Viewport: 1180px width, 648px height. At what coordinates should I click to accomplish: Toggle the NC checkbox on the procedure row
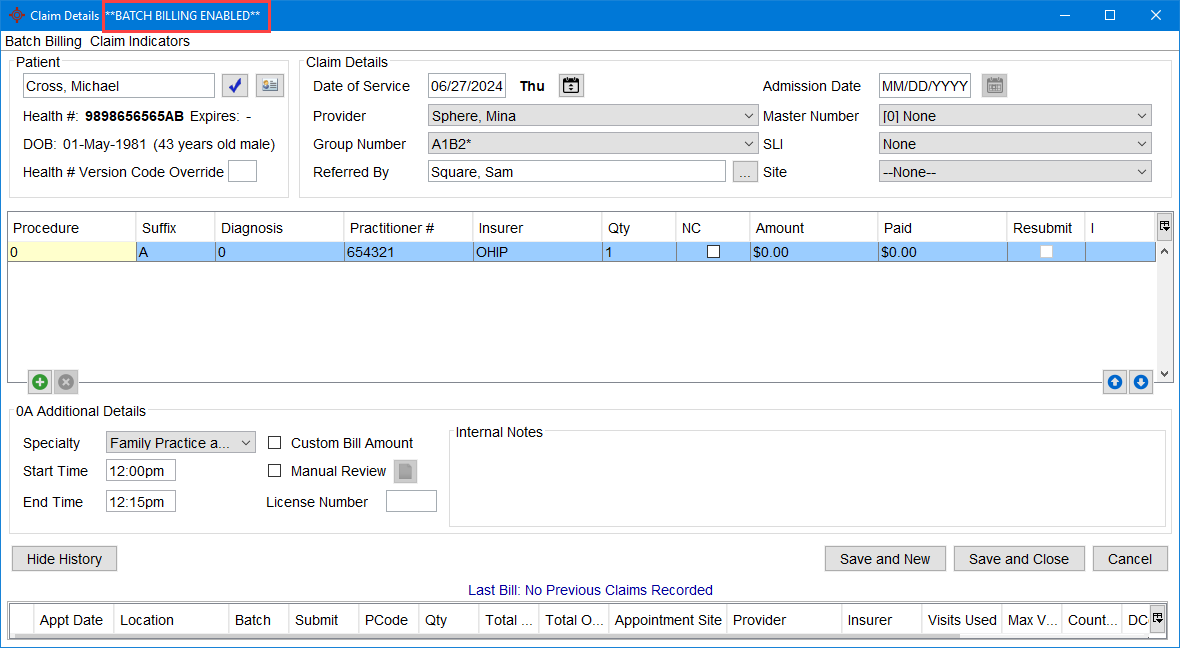pos(714,251)
